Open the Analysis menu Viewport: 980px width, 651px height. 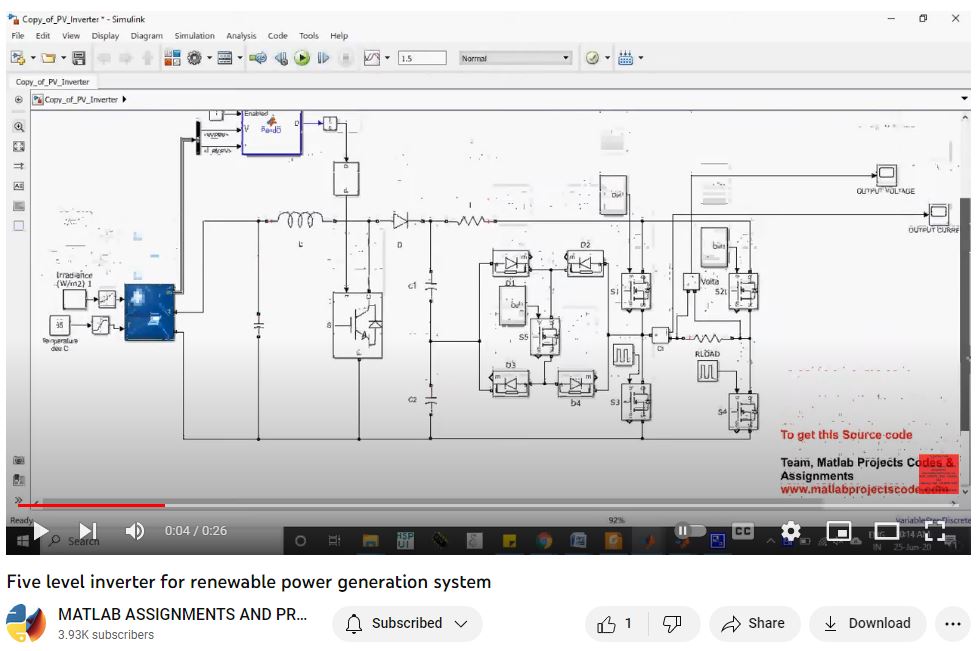240,36
